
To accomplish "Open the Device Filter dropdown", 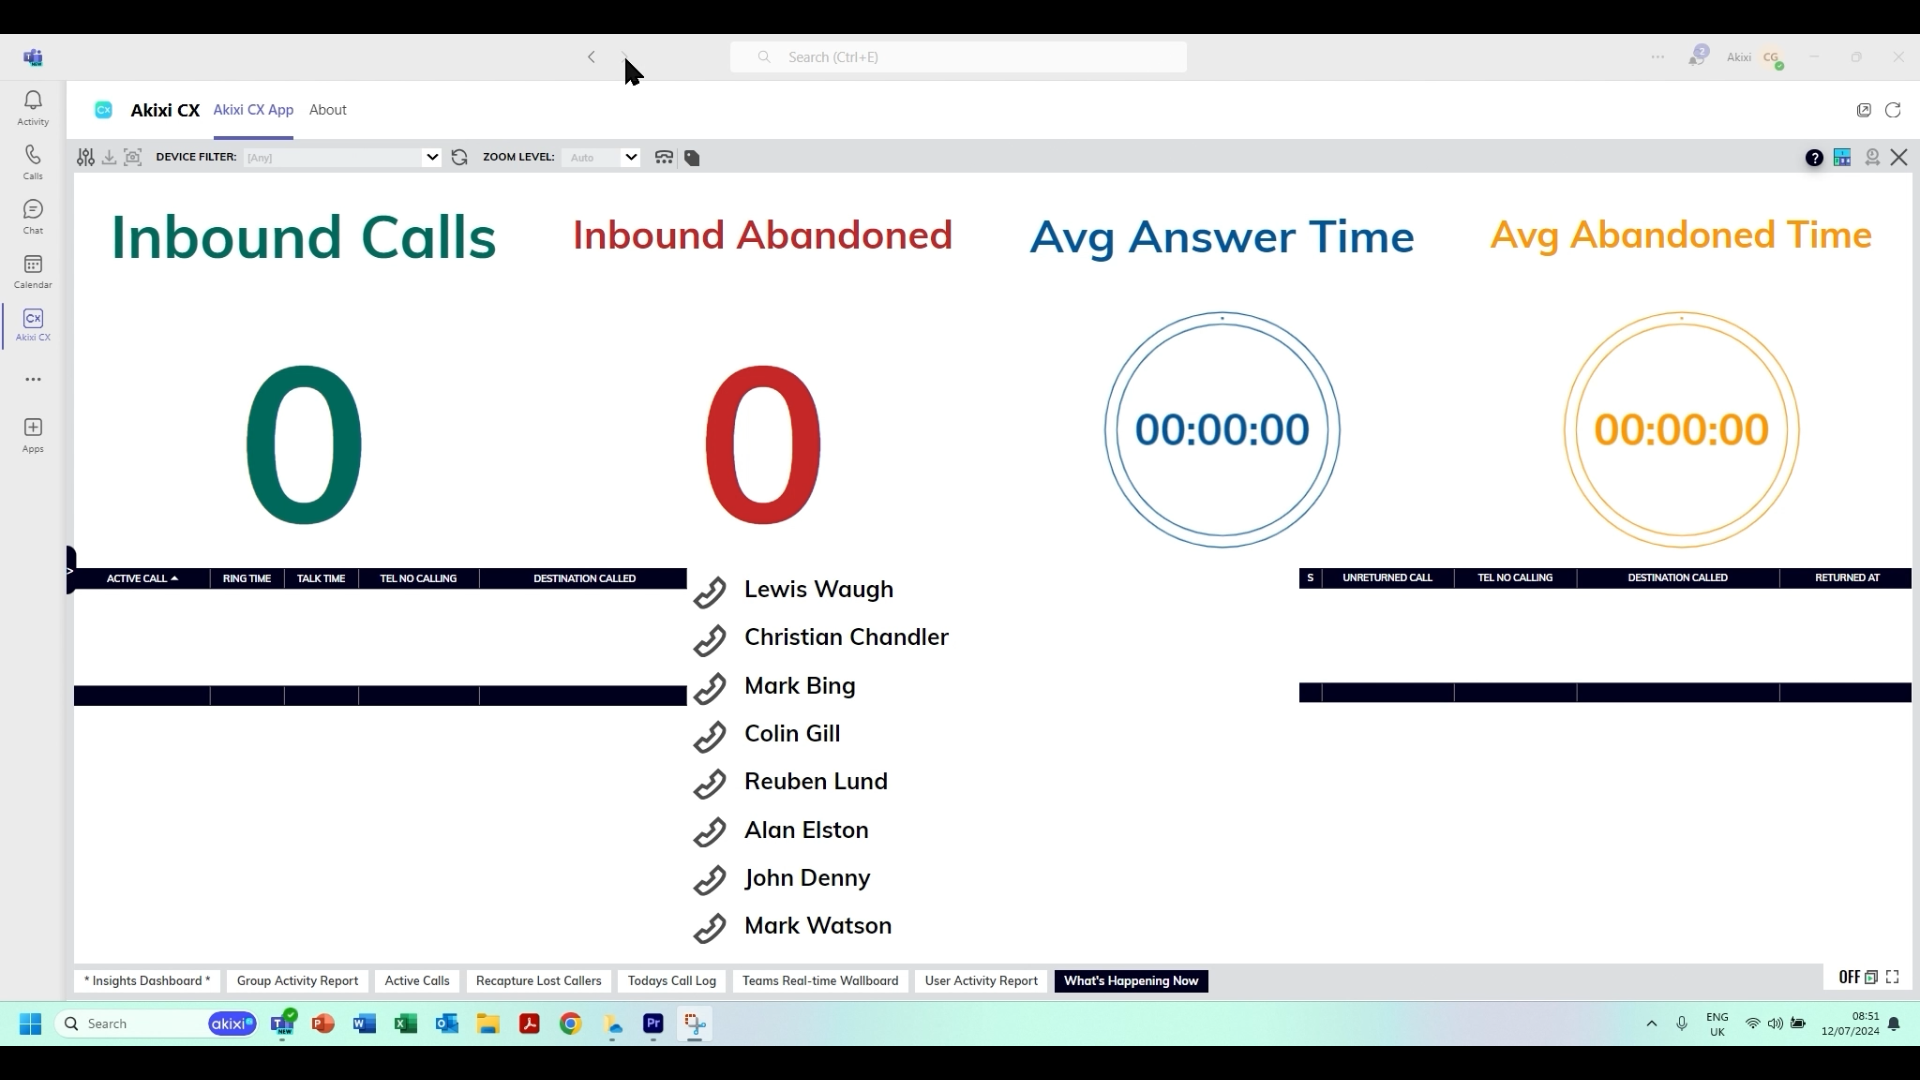I will [432, 157].
